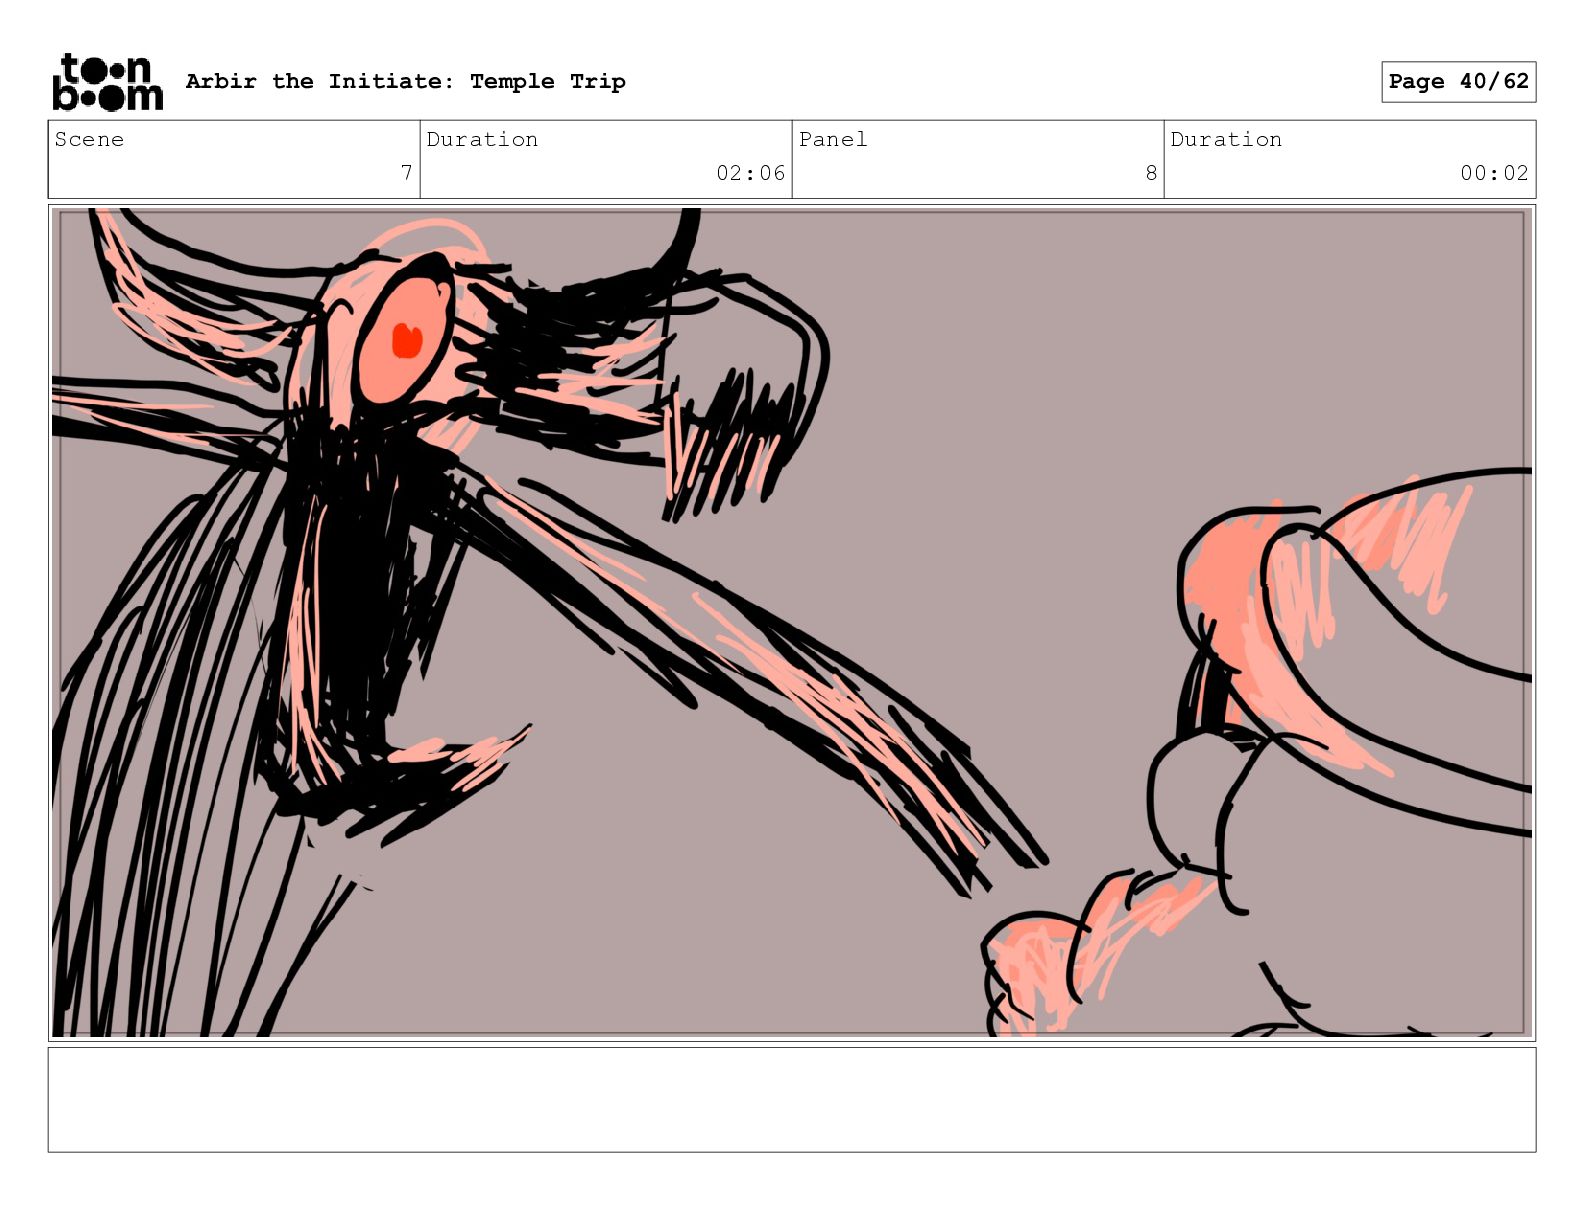Select the panel number '8'
The height and width of the screenshot is (1224, 1584).
1151,173
